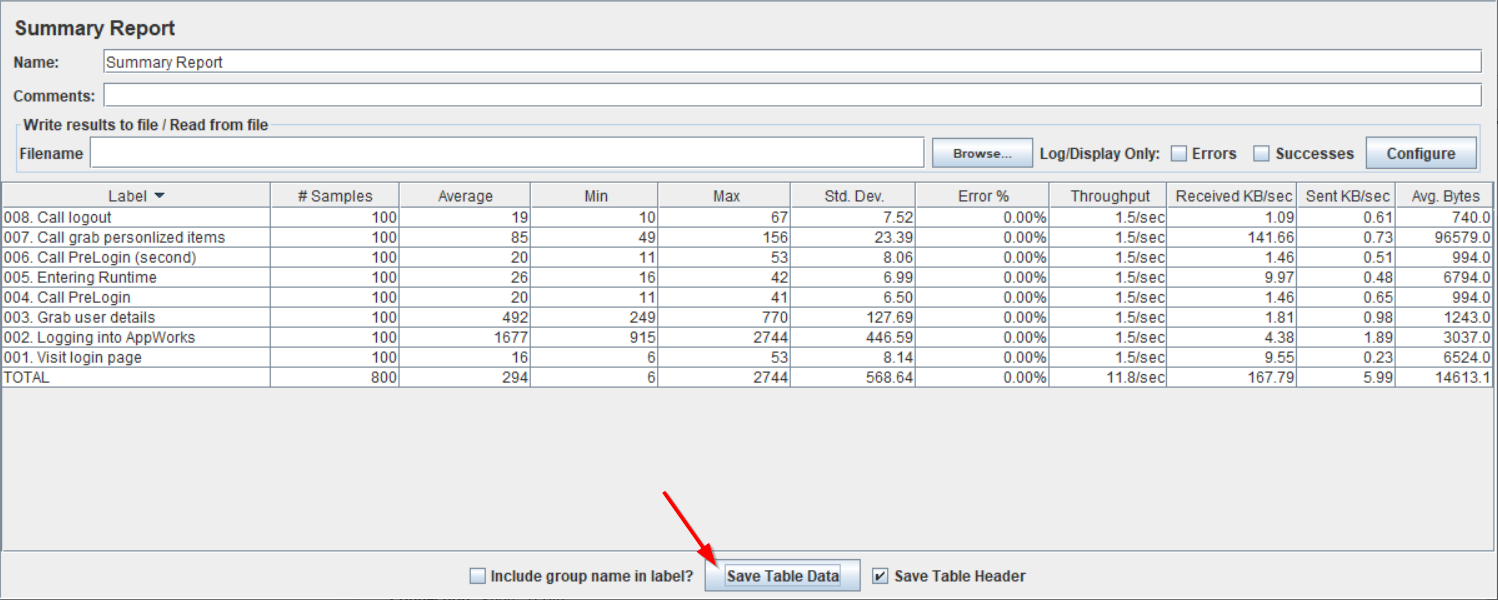1498x600 pixels.
Task: Click the Std. Dev. column header
Action: [853, 196]
